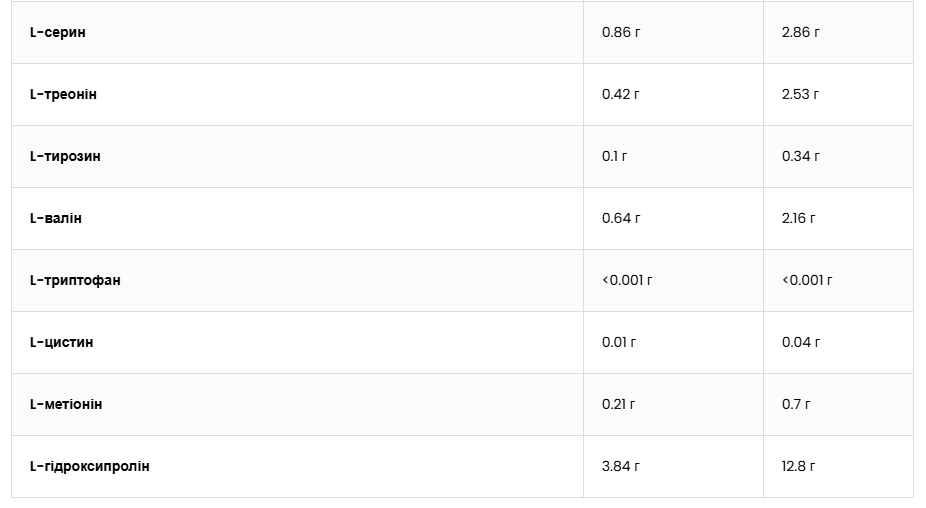The image size is (926, 508).
Task: Click the 0.21 г methionine value
Action: coord(619,404)
